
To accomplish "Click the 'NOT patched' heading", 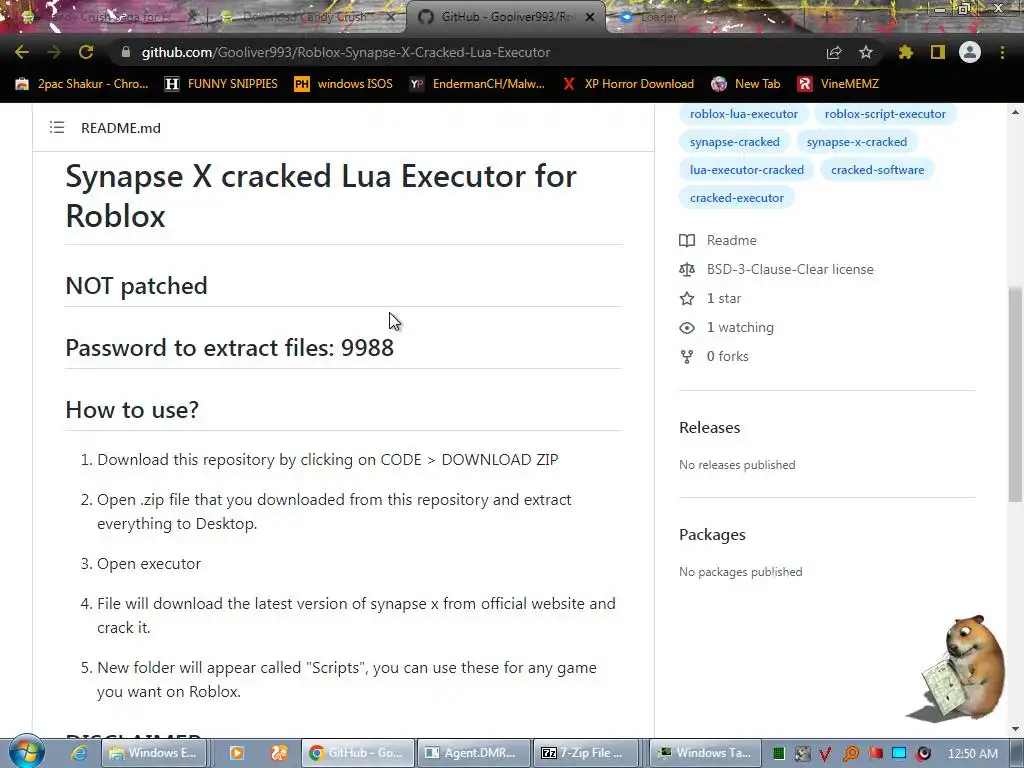I will click(136, 285).
